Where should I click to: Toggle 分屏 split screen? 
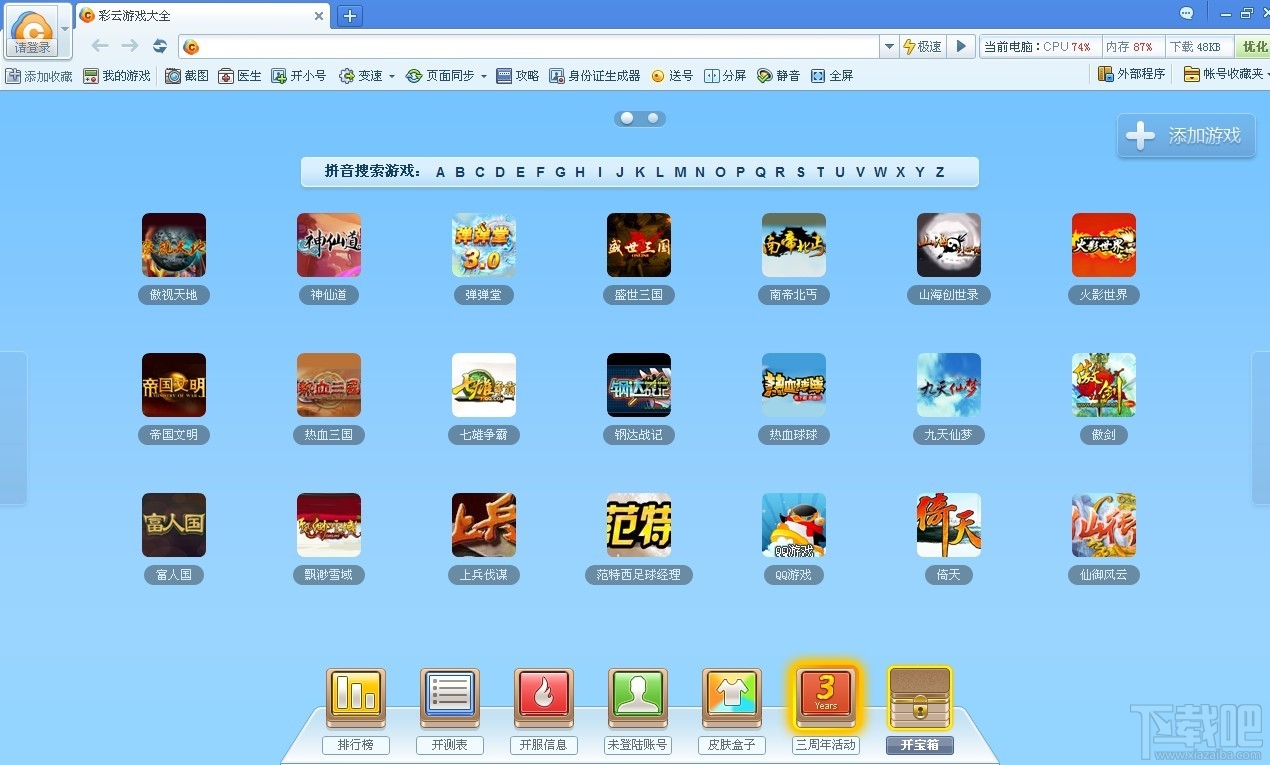click(726, 76)
